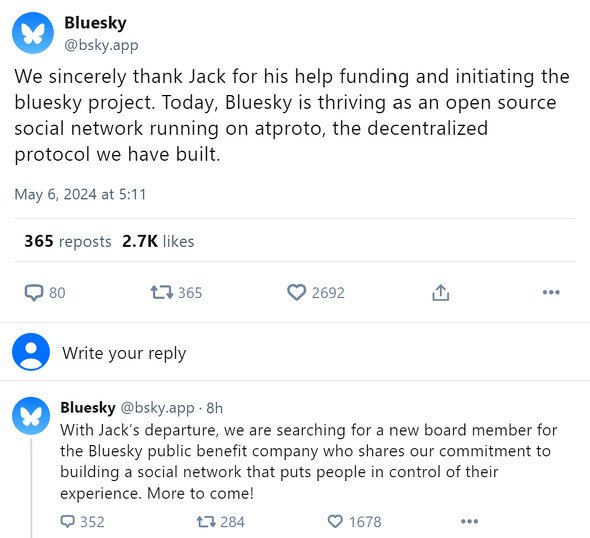Open Bluesky butterfly avatar at top

click(33, 33)
